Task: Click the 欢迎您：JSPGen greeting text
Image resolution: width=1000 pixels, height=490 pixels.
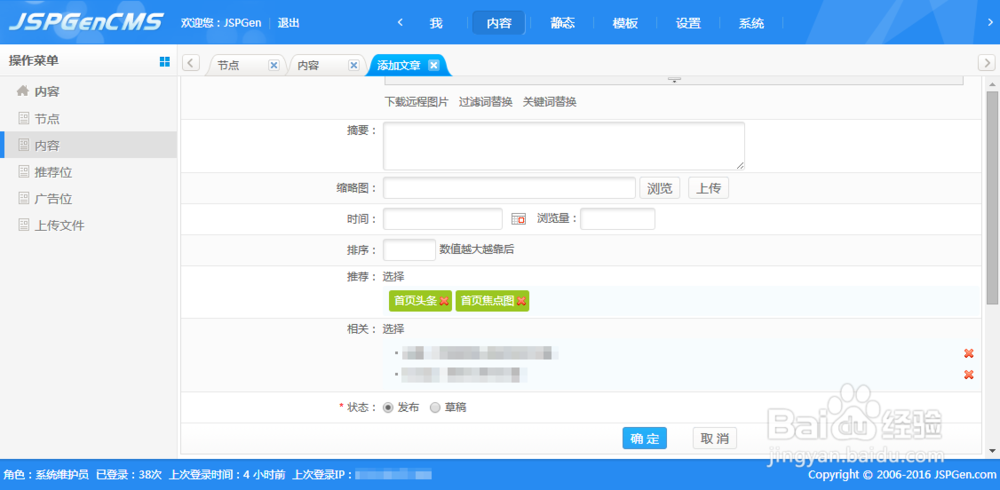Action: [221, 23]
